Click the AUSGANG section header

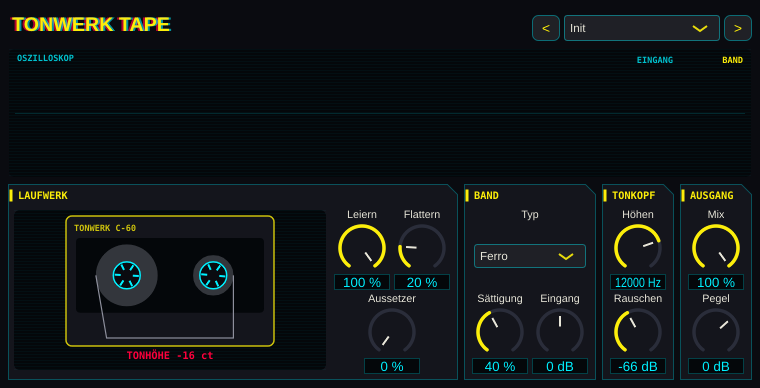click(712, 196)
